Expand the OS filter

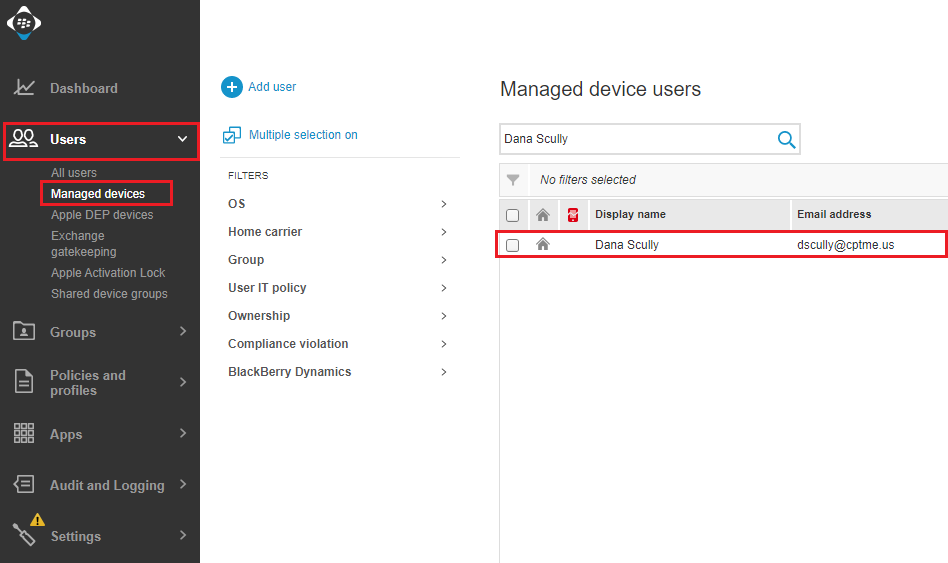[338, 204]
